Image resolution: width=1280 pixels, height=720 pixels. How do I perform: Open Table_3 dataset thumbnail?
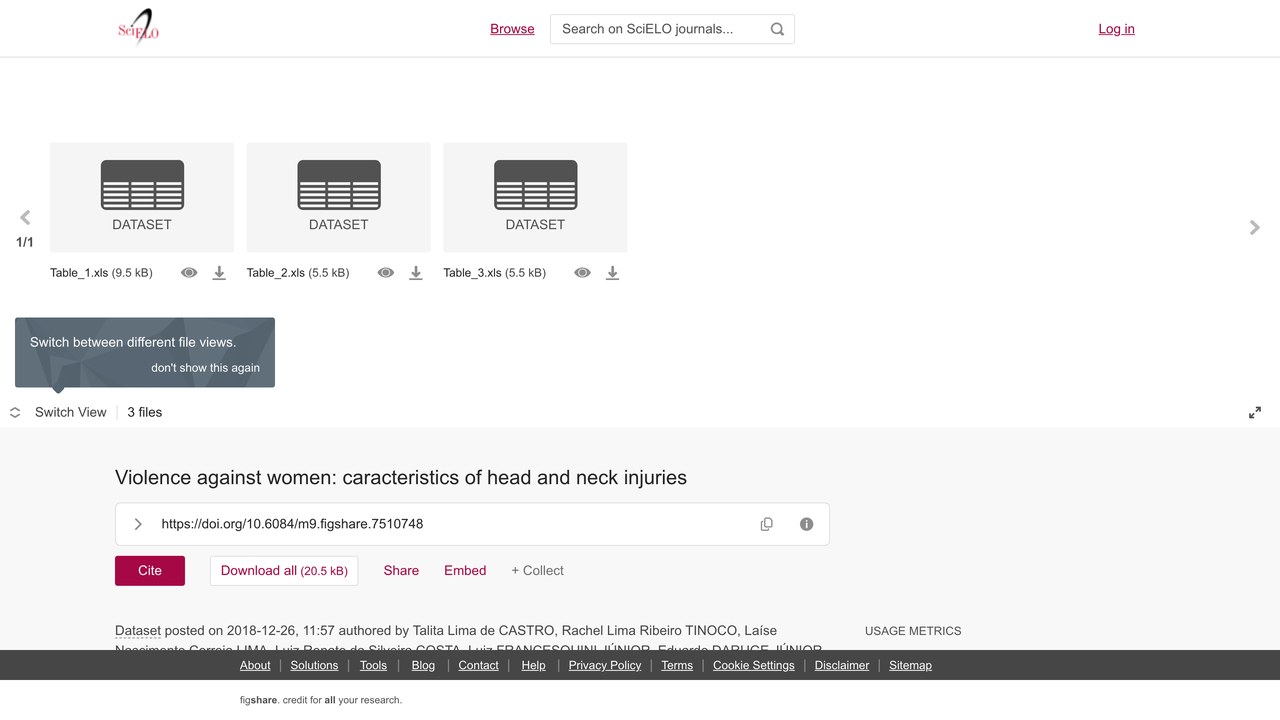tap(535, 197)
